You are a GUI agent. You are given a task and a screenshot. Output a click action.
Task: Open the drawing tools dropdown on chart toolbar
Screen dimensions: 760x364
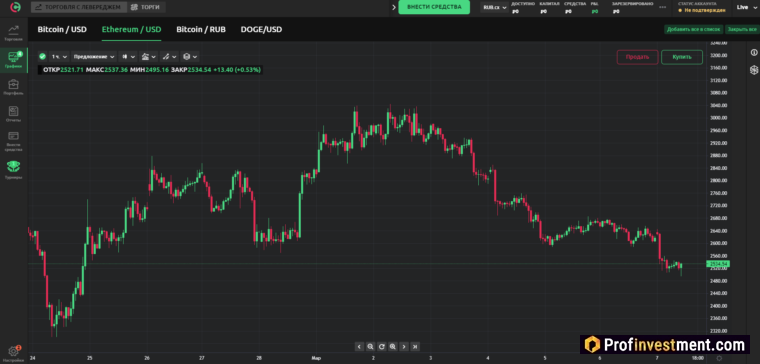click(x=169, y=56)
